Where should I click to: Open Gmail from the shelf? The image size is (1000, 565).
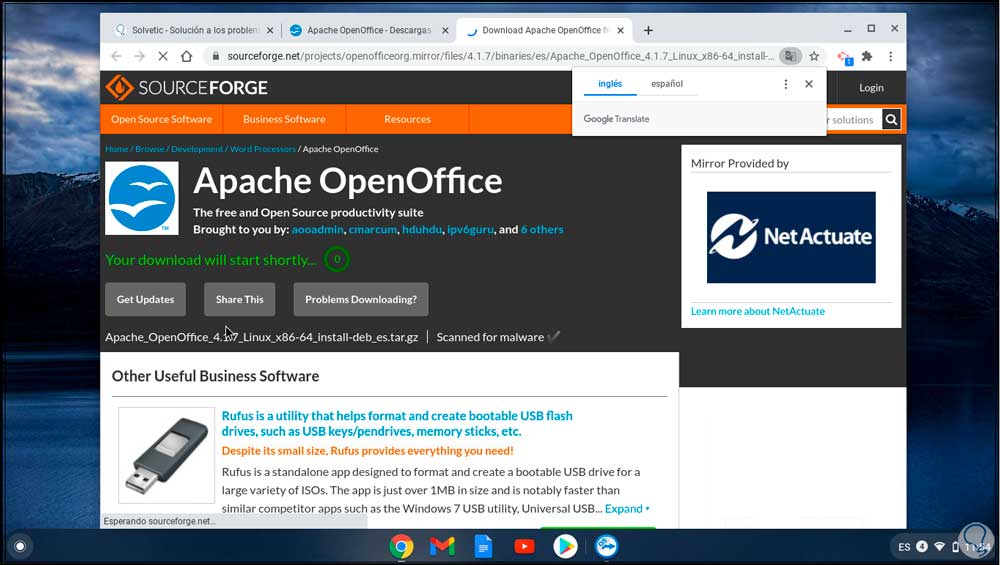(442, 547)
